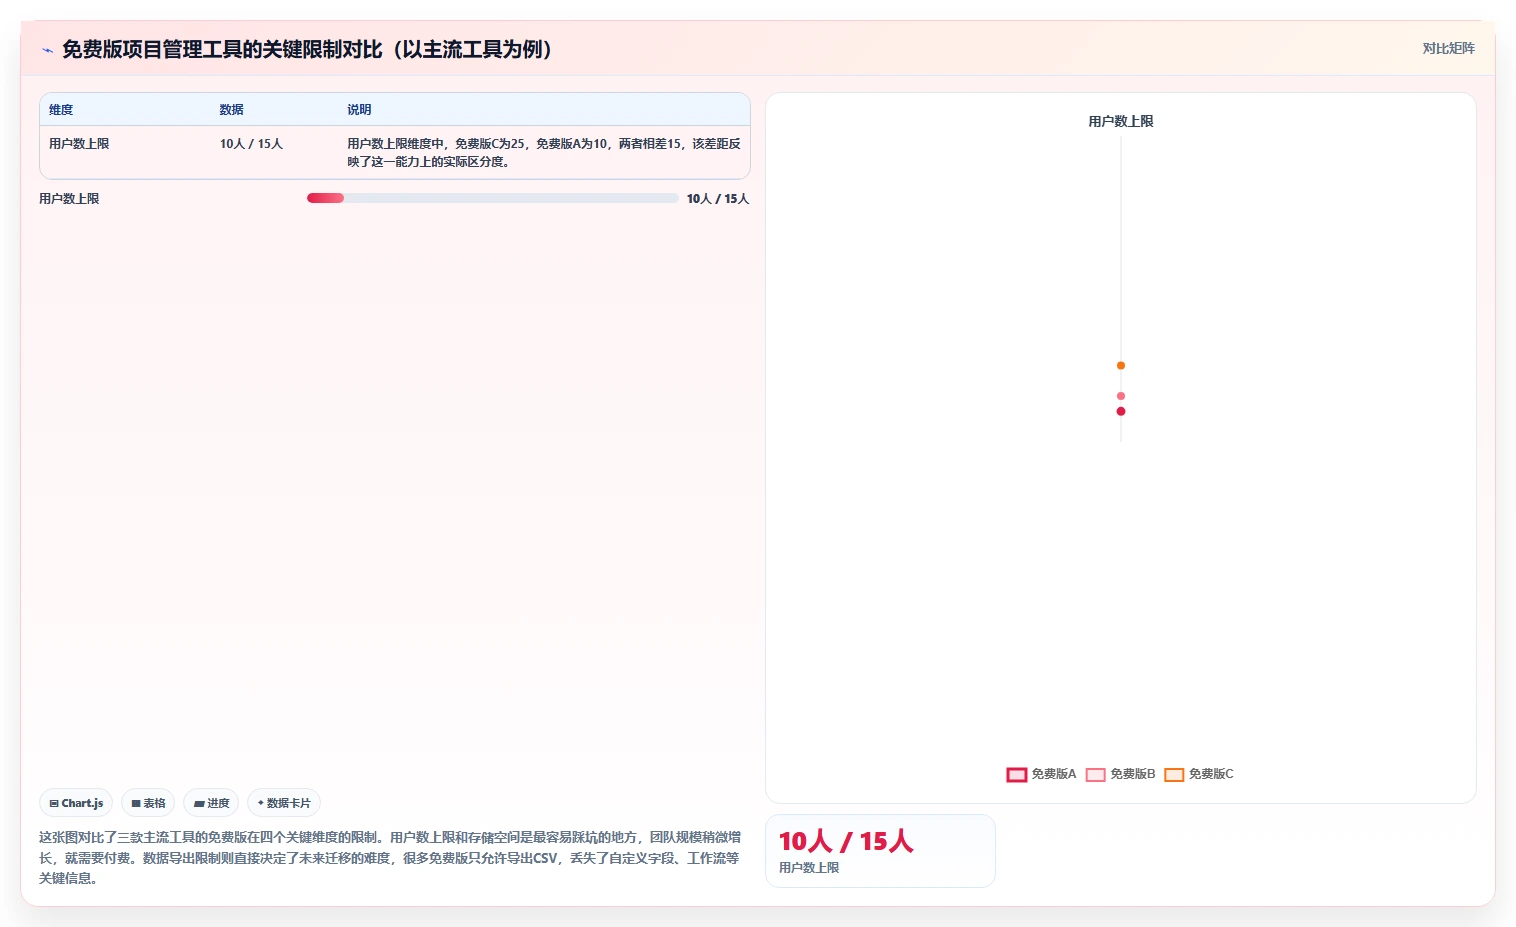
Task: Click the 用户数上限 chart axis title
Action: [x=1121, y=121]
